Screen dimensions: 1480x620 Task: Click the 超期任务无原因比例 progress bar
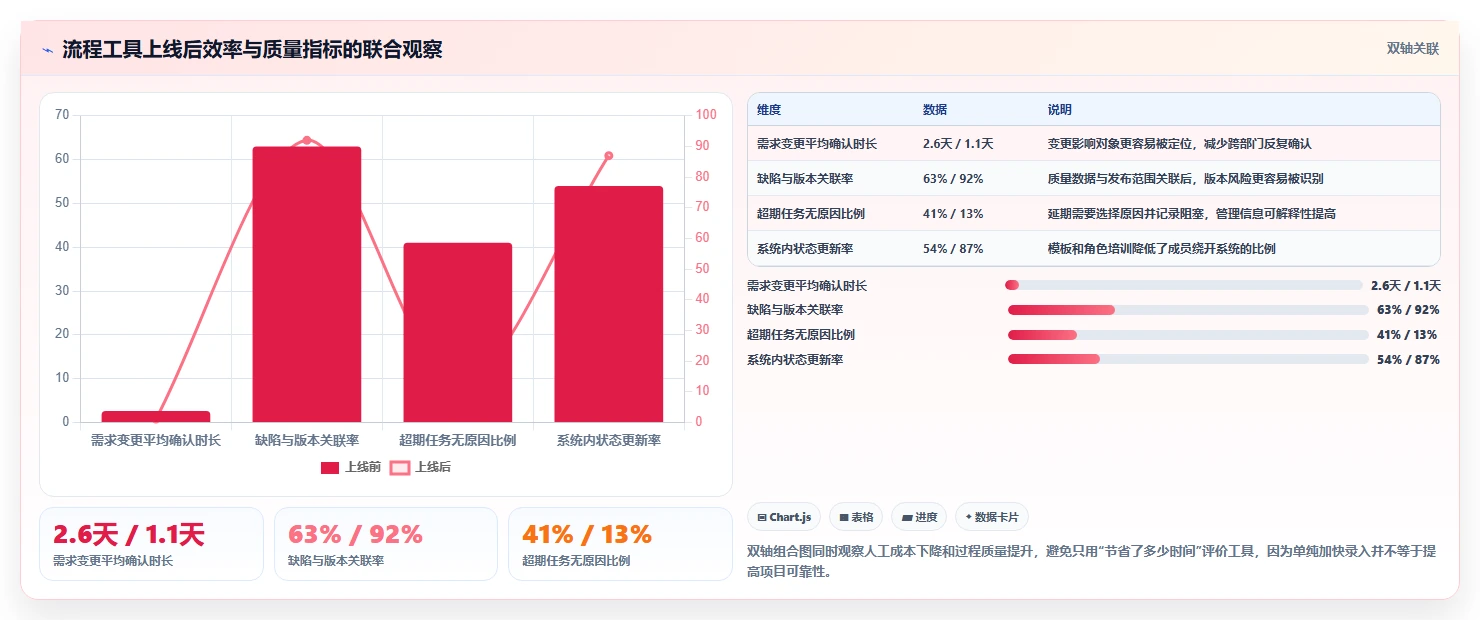click(x=1188, y=335)
